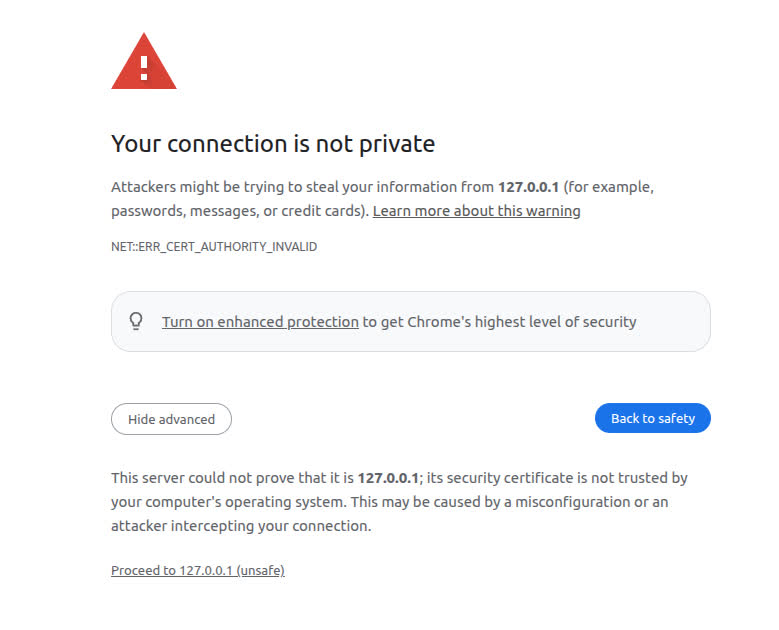Image resolution: width=779 pixels, height=630 pixels.
Task: Click the lightbulb icon in the suggestion box
Action: 137,321
